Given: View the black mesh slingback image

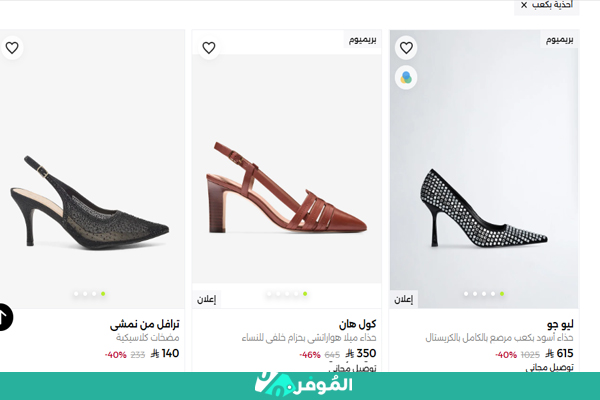Looking at the screenshot, I should click(89, 202).
